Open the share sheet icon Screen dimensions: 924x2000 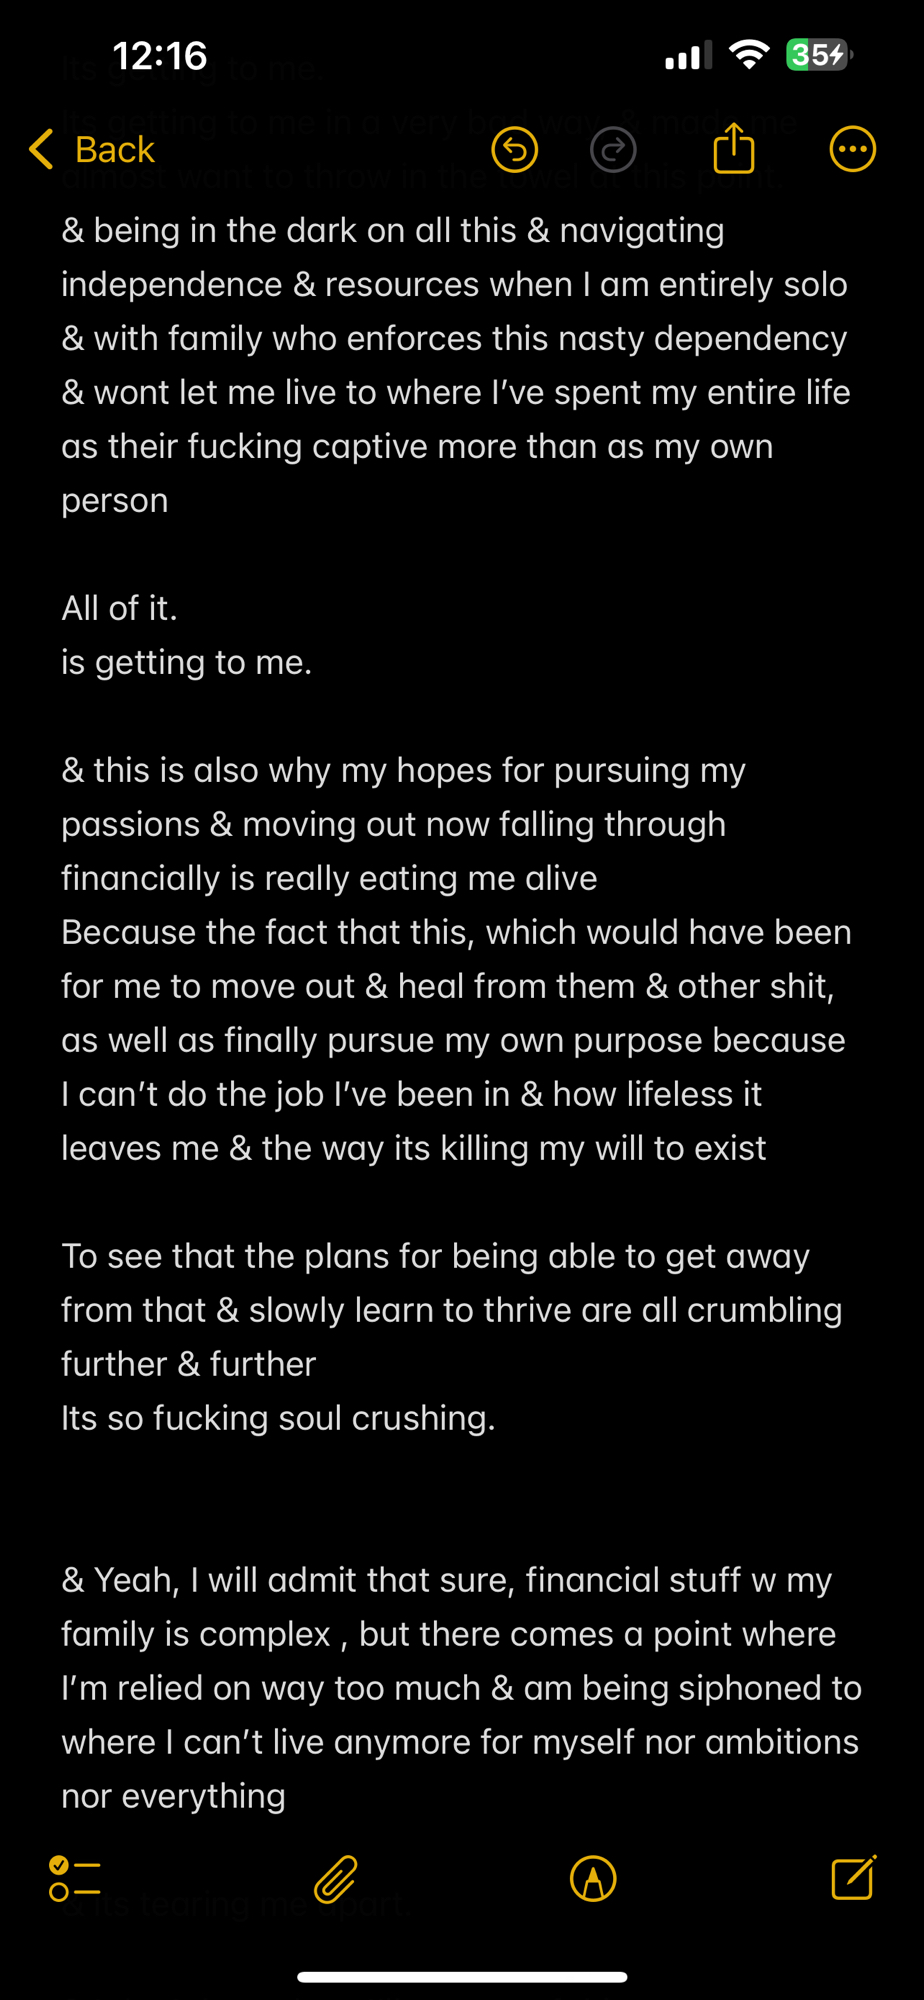click(734, 149)
